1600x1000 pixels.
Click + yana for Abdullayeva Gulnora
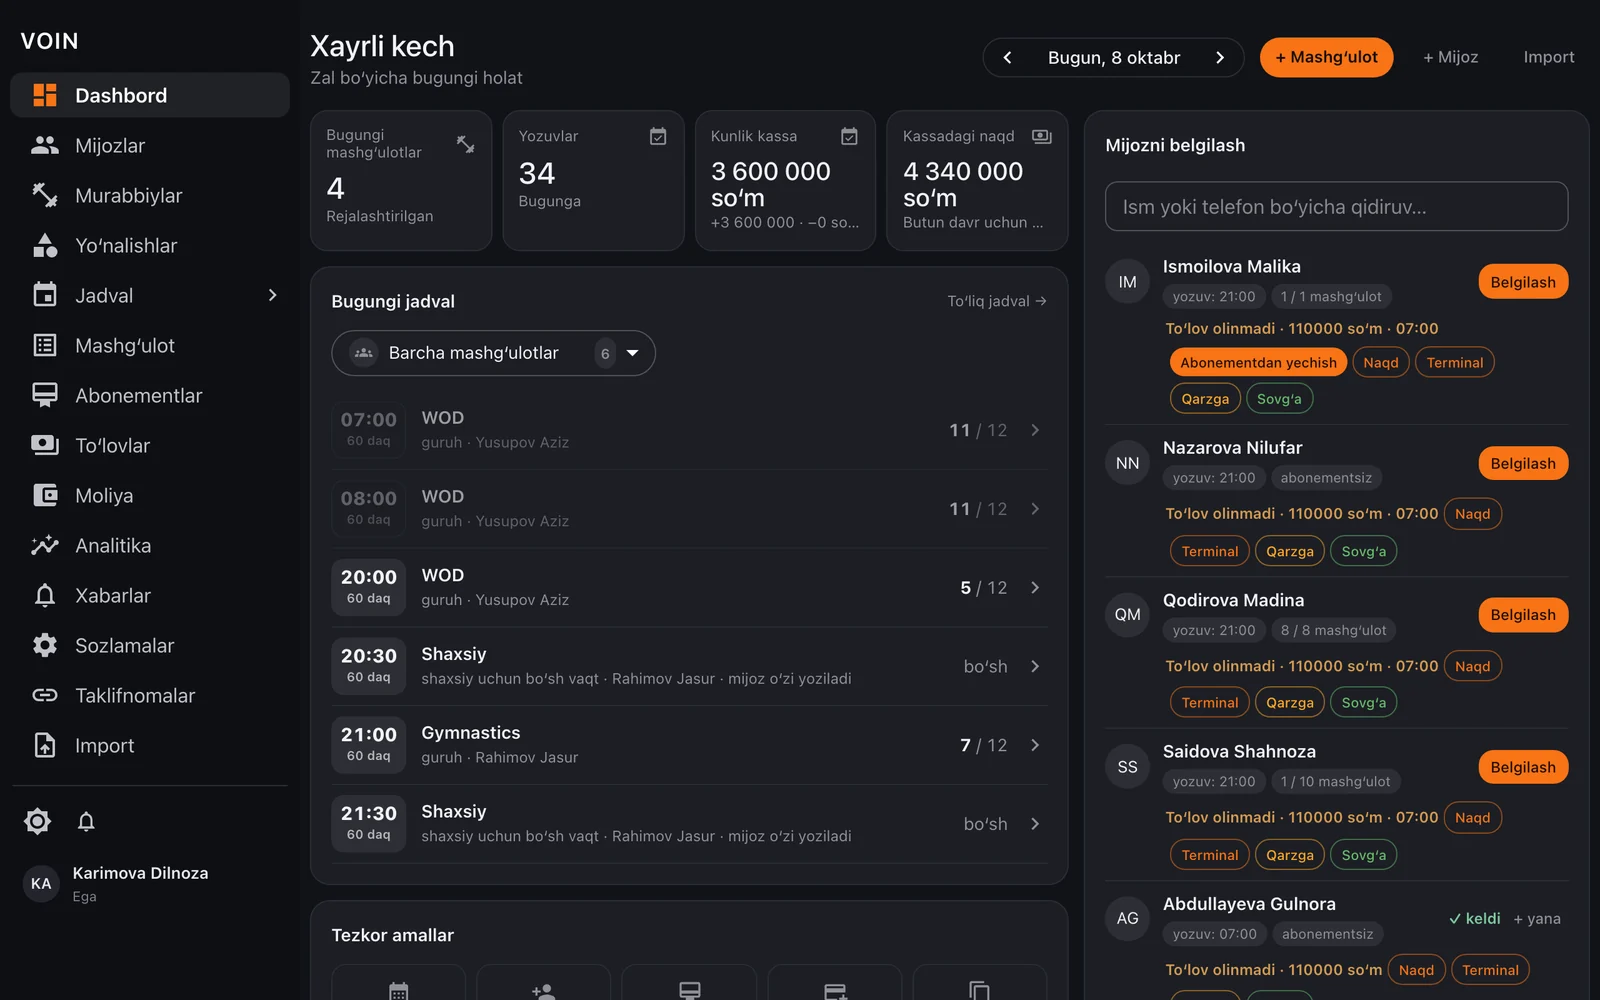tap(1537, 918)
